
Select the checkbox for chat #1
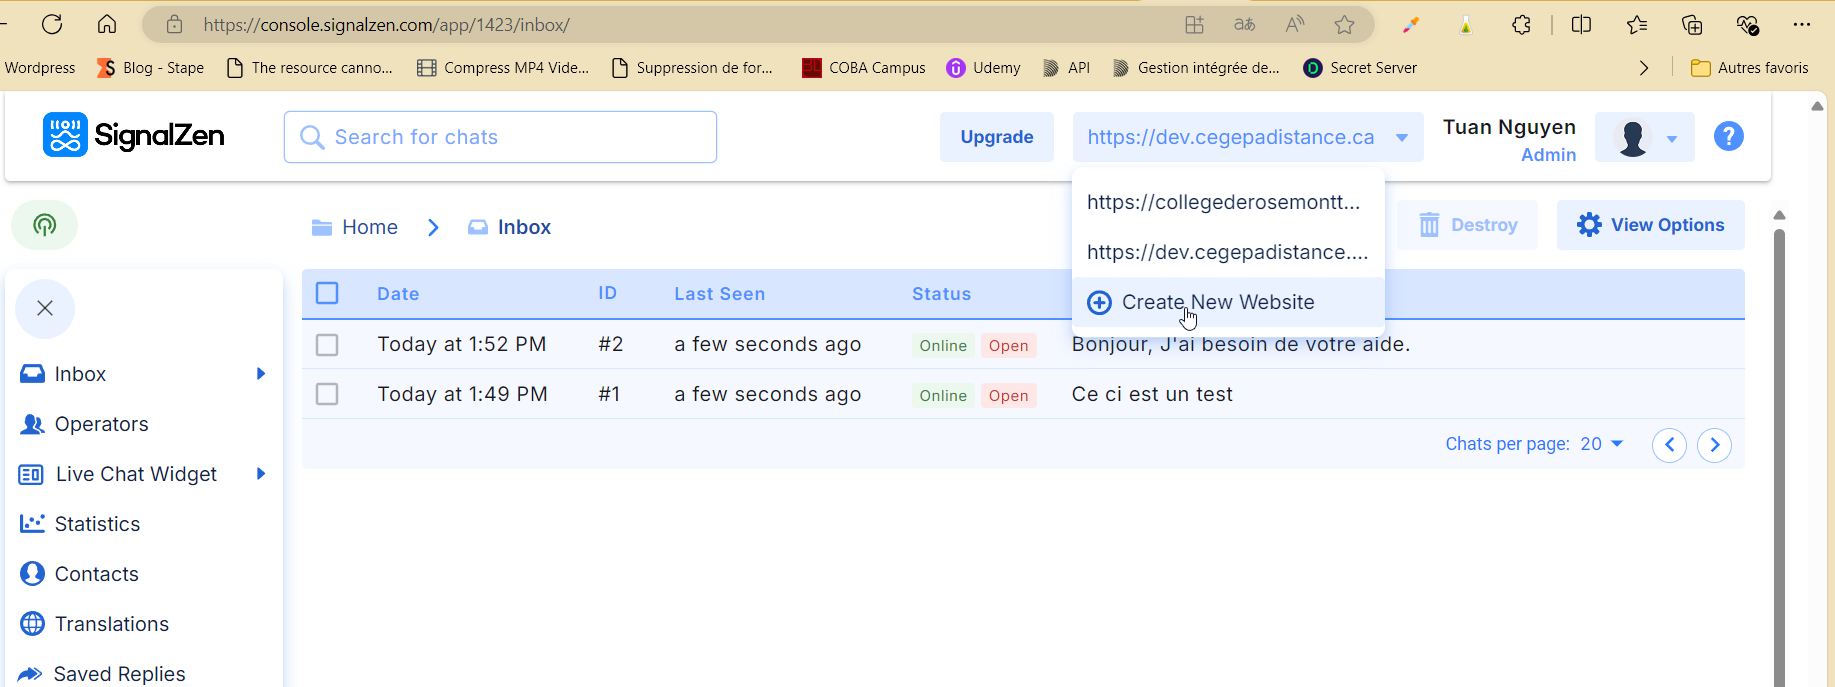coord(327,394)
